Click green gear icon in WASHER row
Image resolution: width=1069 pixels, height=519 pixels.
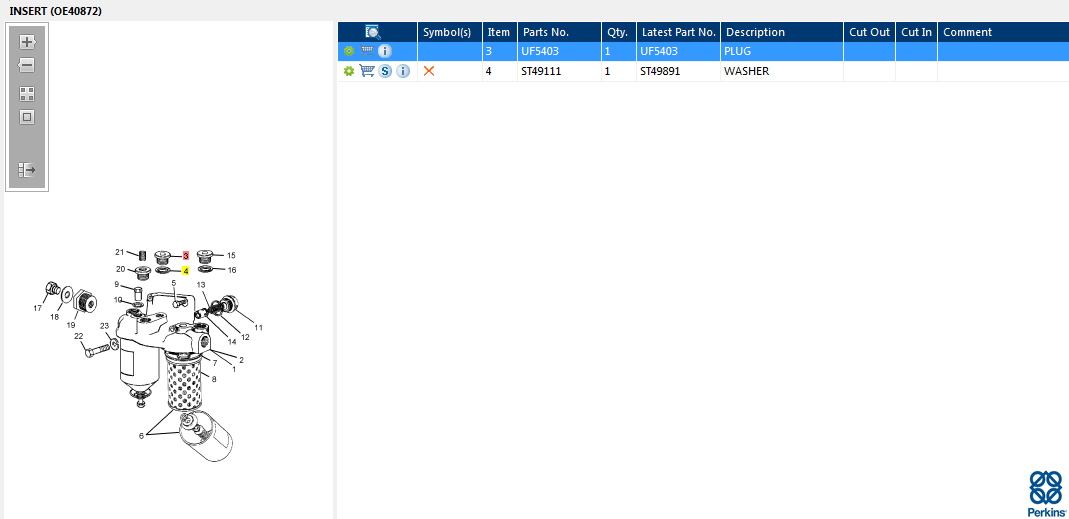pyautogui.click(x=349, y=71)
